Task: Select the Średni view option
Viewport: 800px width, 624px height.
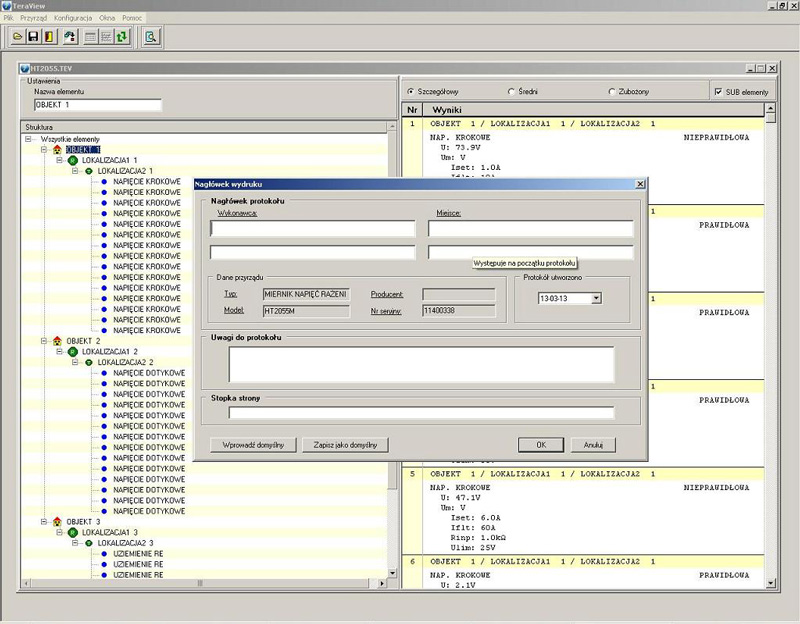Action: (511, 91)
